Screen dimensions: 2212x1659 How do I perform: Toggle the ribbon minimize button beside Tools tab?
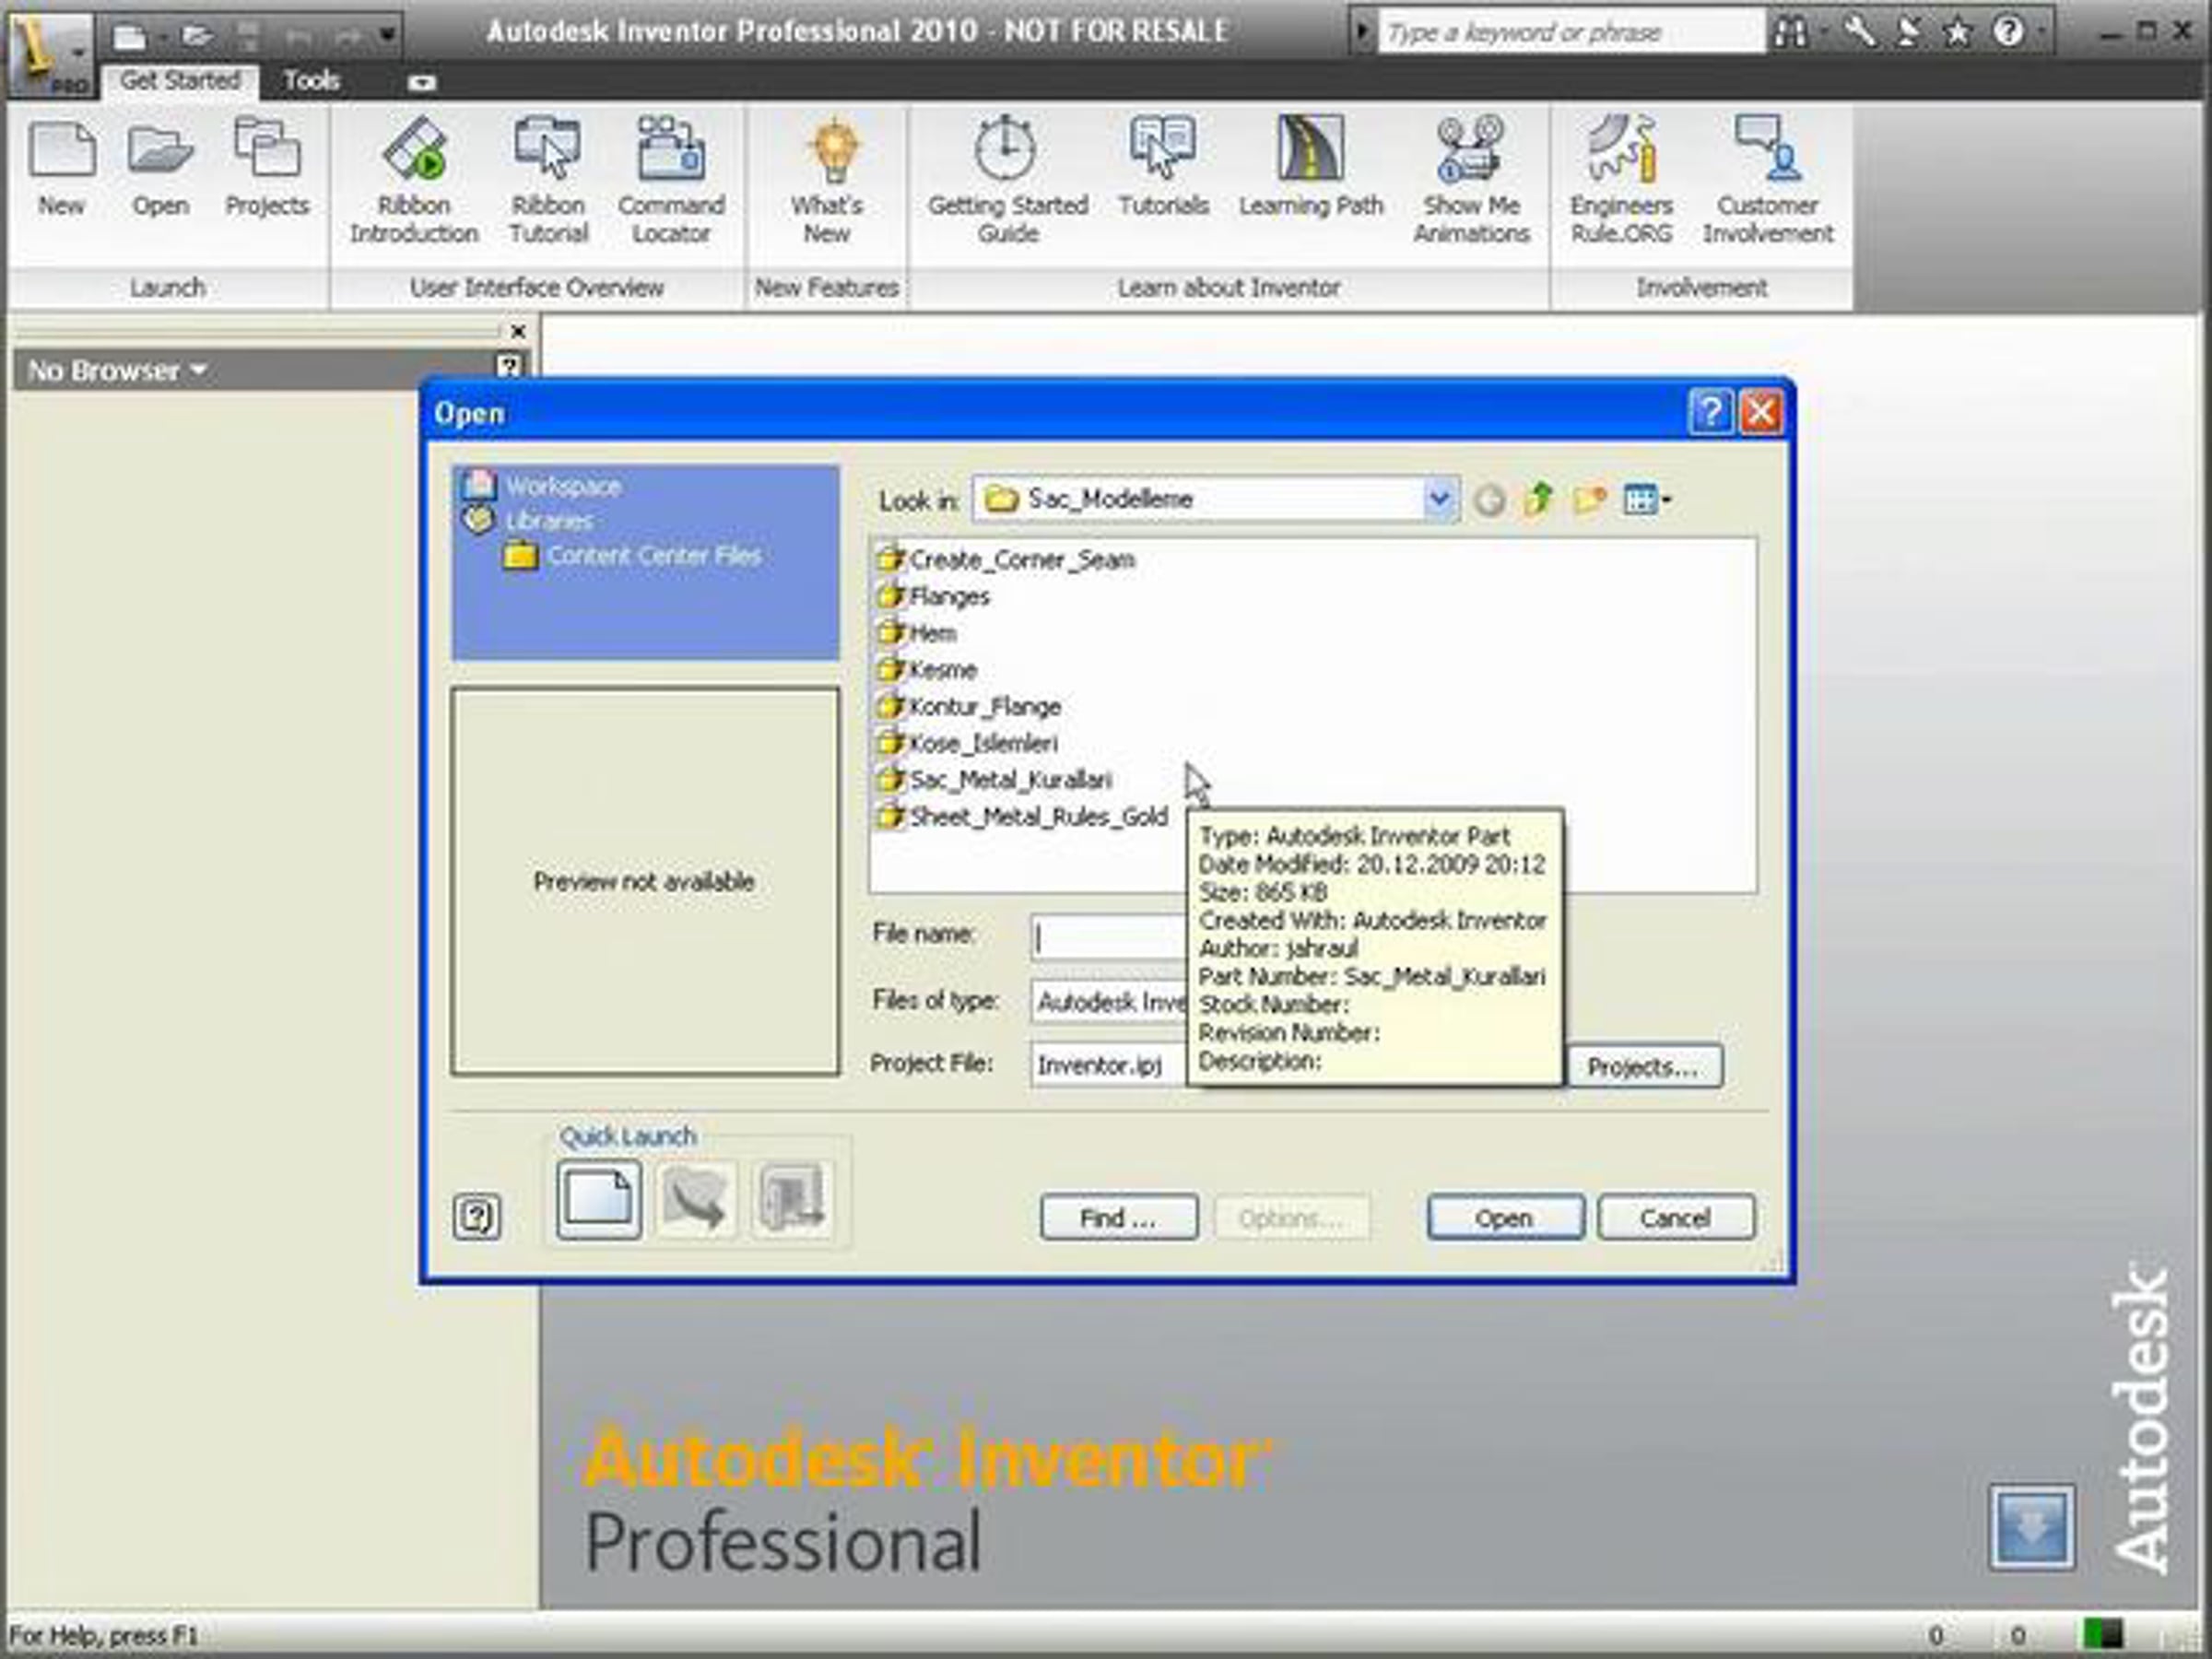(422, 82)
